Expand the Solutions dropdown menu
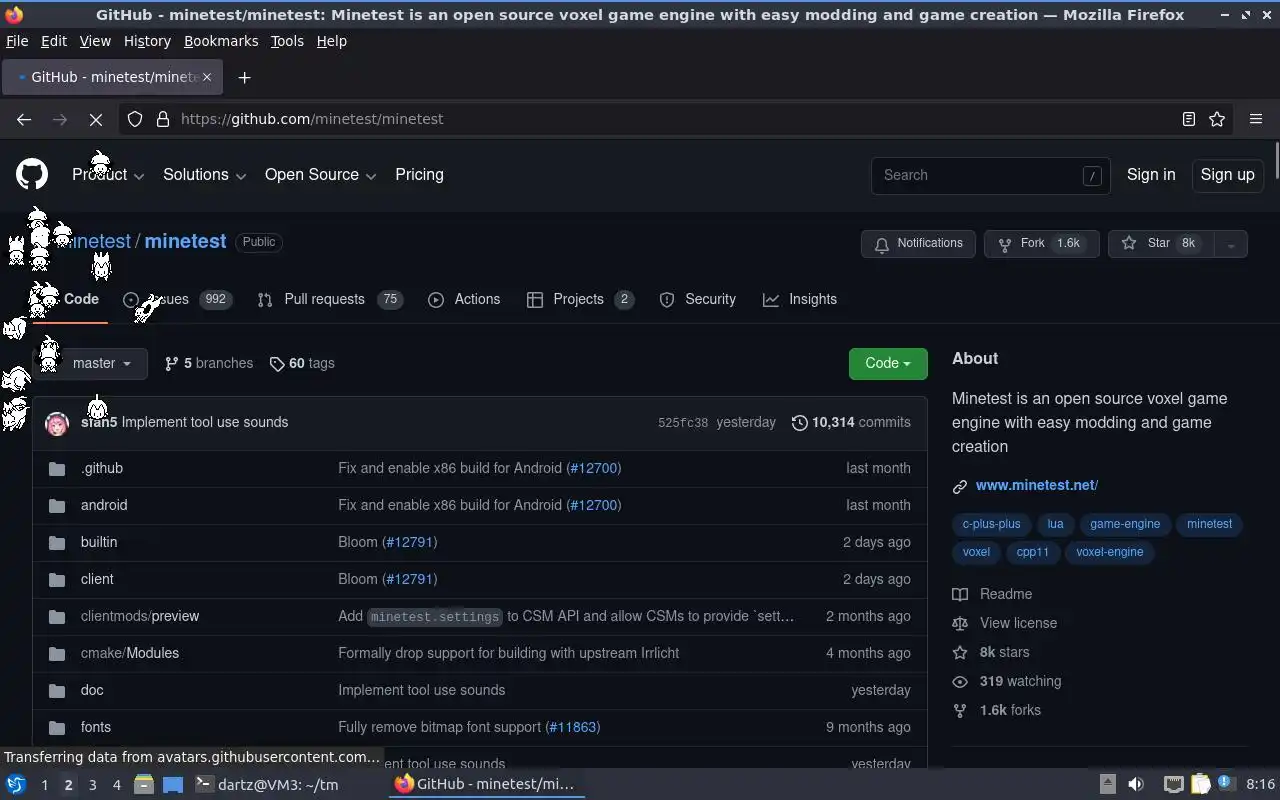 [204, 174]
